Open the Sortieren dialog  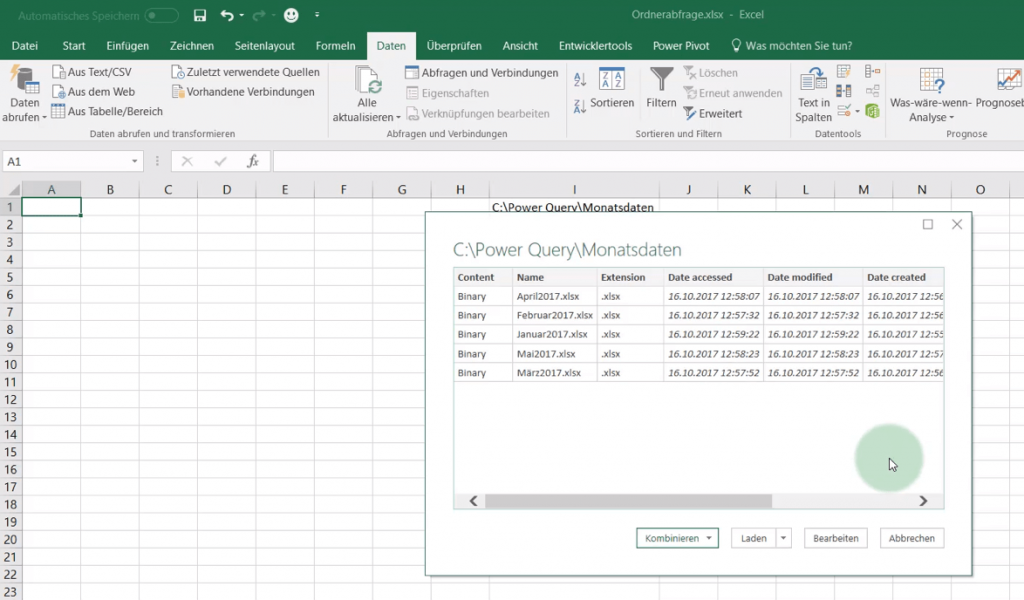tap(612, 87)
